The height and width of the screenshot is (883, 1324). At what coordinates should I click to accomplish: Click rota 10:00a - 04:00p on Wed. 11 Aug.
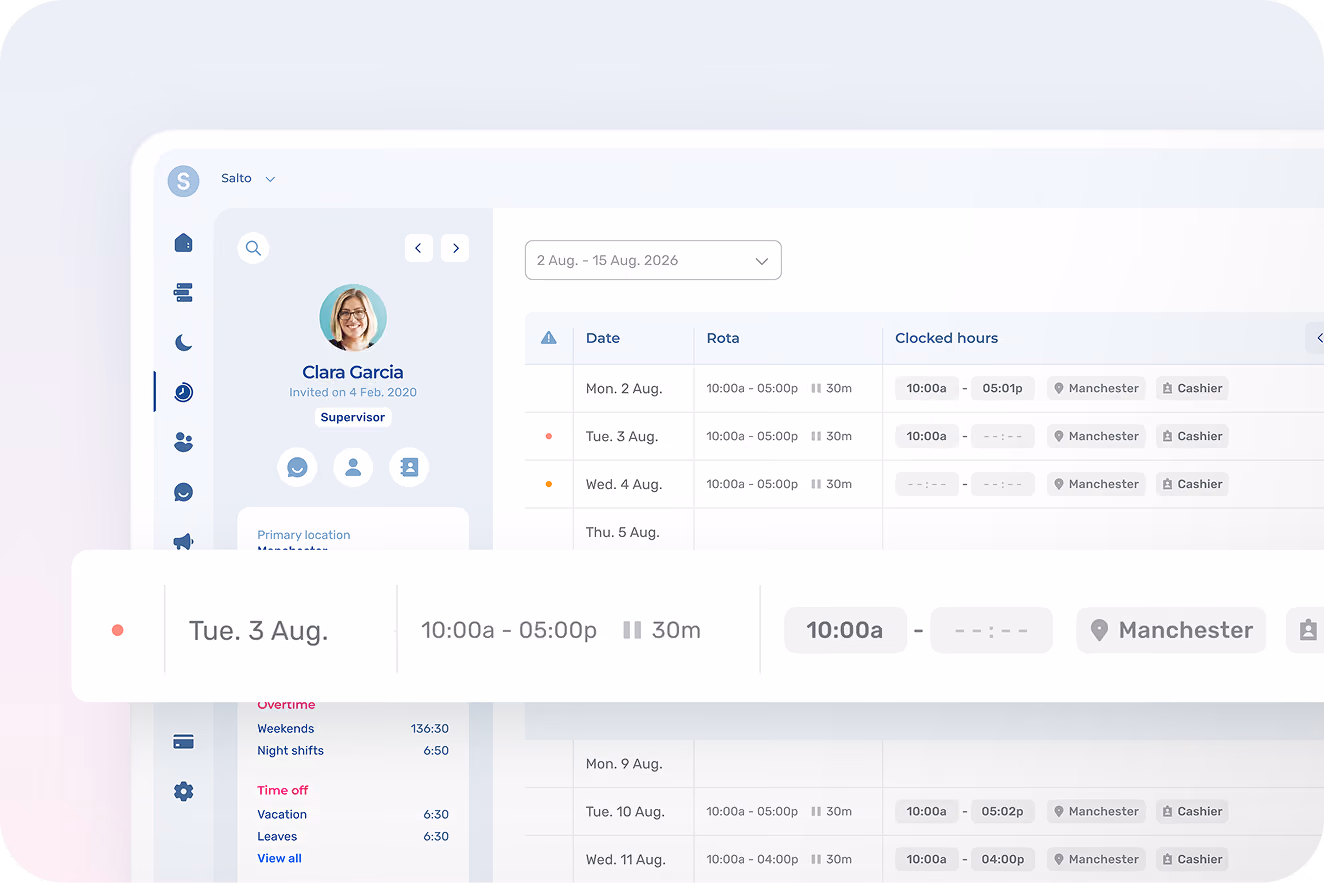point(752,859)
